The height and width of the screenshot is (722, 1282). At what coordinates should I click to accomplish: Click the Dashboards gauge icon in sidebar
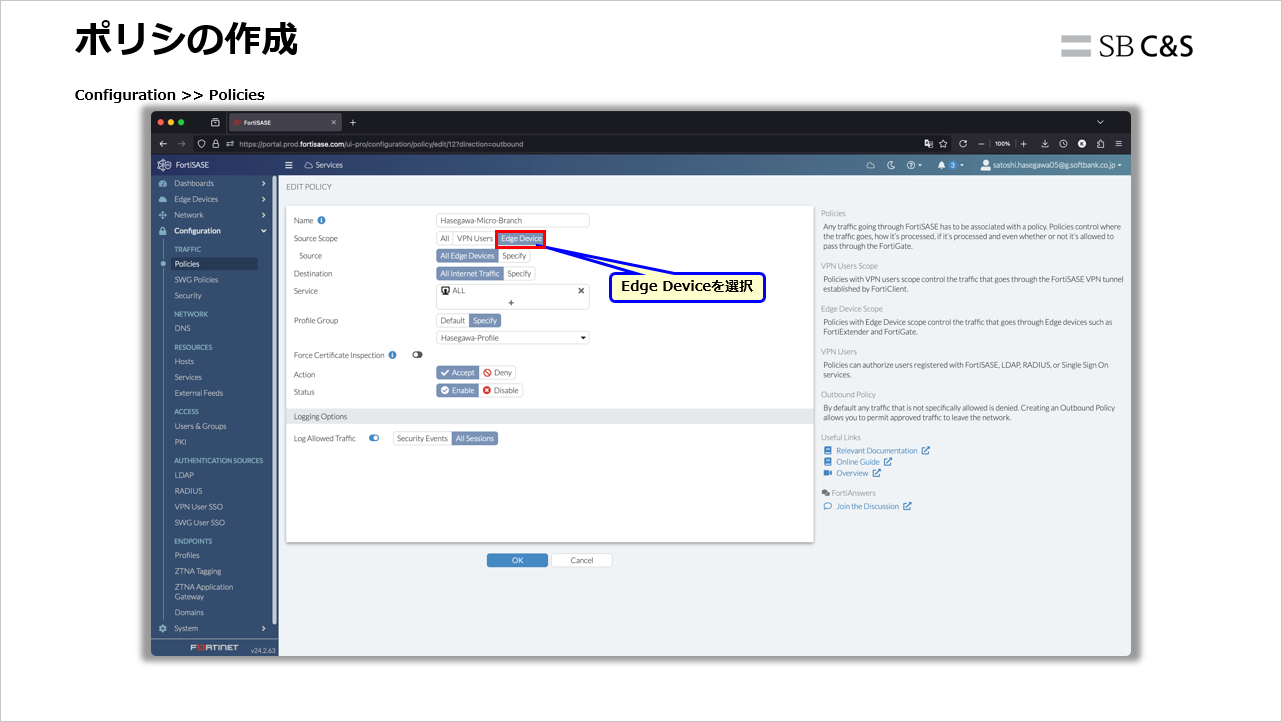pyautogui.click(x=163, y=183)
